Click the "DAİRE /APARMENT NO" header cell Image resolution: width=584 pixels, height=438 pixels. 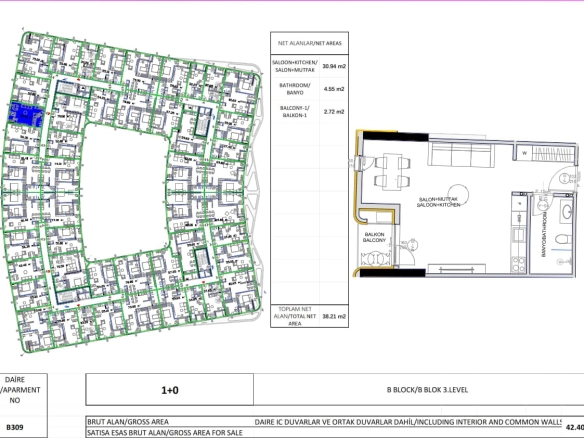(18, 390)
